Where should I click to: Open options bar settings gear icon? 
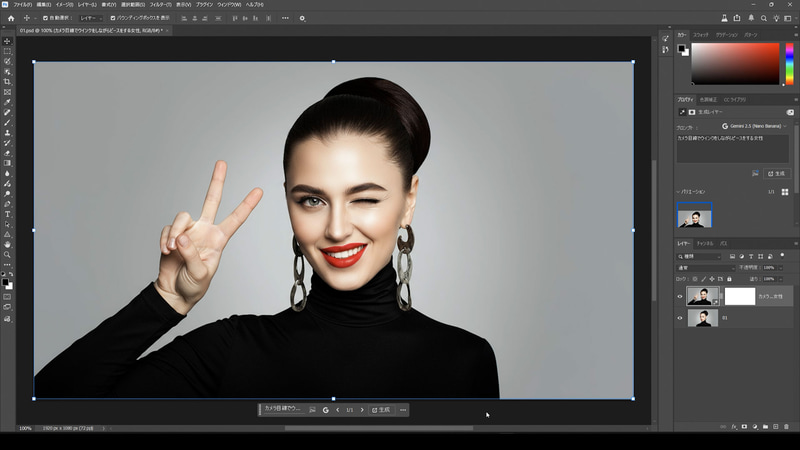(x=302, y=18)
